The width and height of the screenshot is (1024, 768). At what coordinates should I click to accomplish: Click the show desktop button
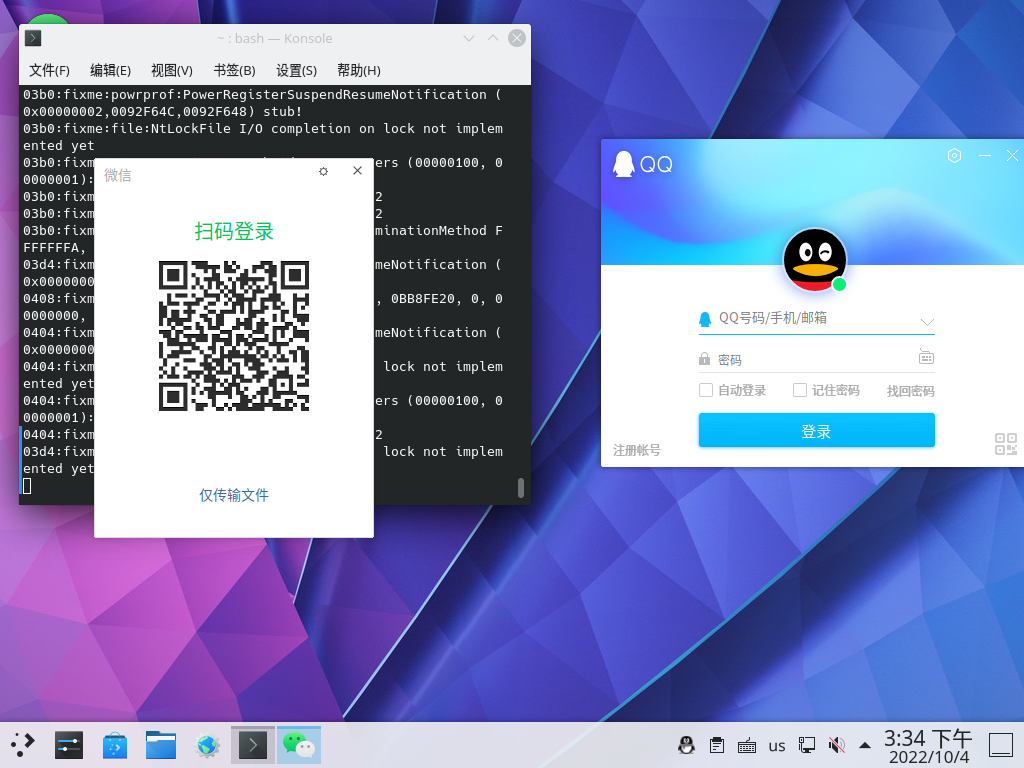pyautogui.click(x=1000, y=745)
